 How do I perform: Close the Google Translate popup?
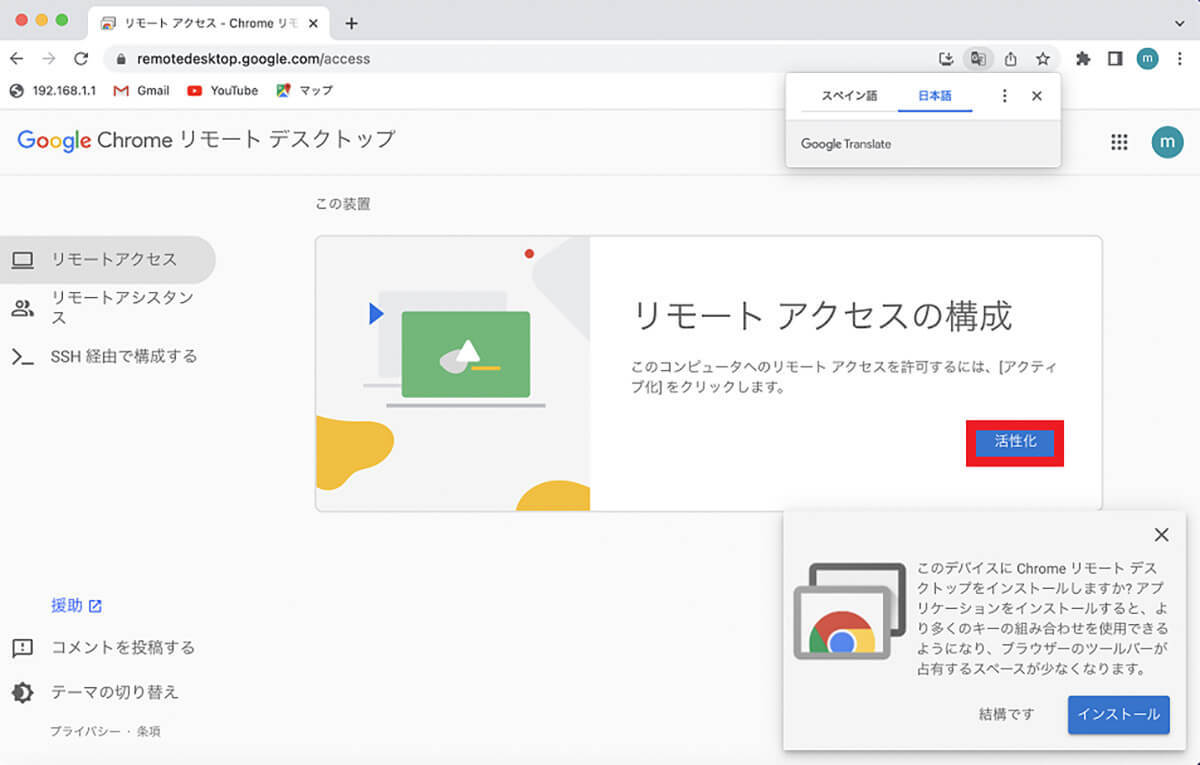[x=1037, y=96]
